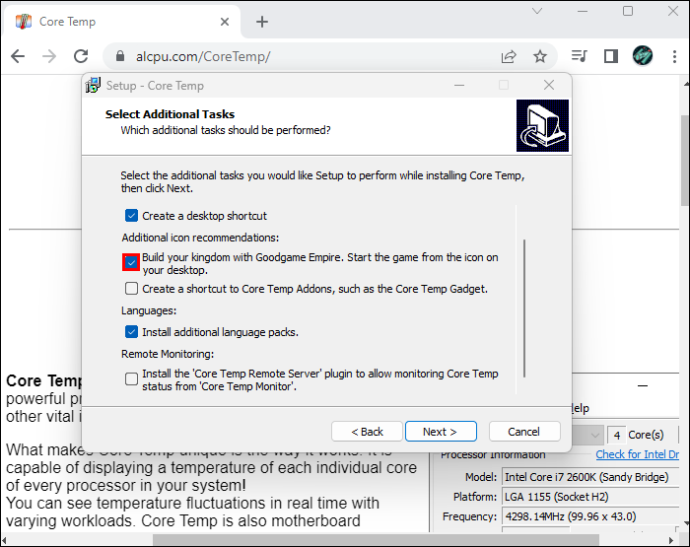This screenshot has height=547, width=690.
Task: Follow the Check for Intel Dr link
Action: [637, 455]
